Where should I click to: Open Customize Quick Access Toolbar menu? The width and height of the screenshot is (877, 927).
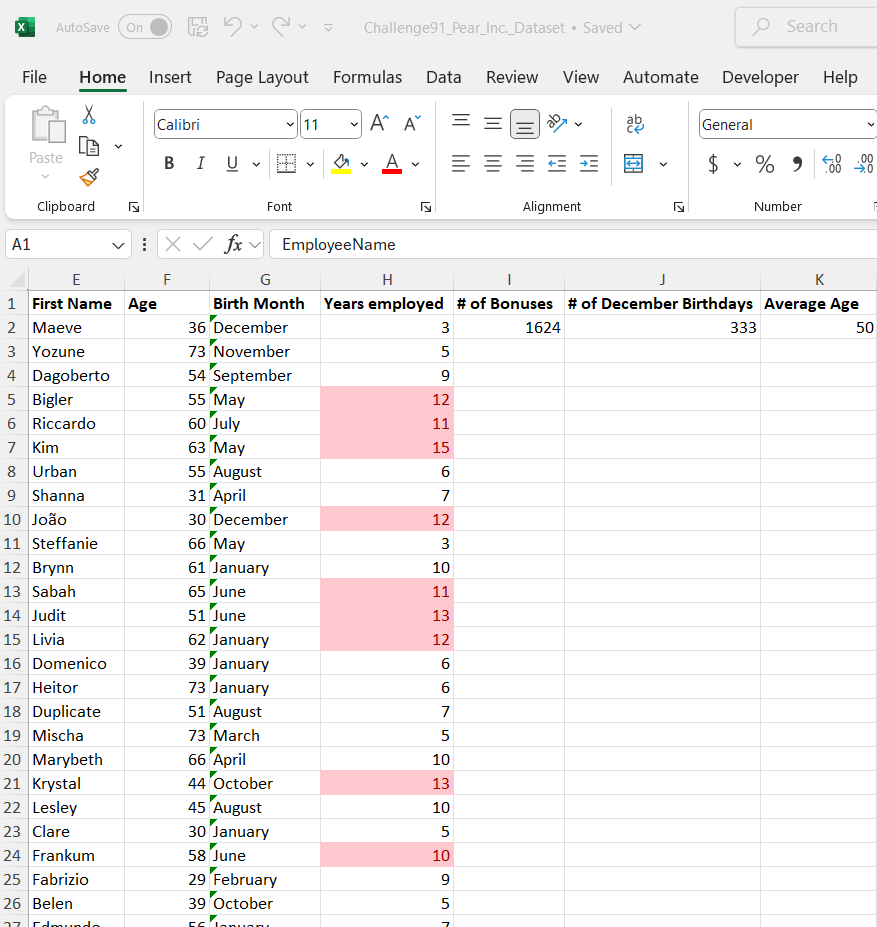coord(328,27)
